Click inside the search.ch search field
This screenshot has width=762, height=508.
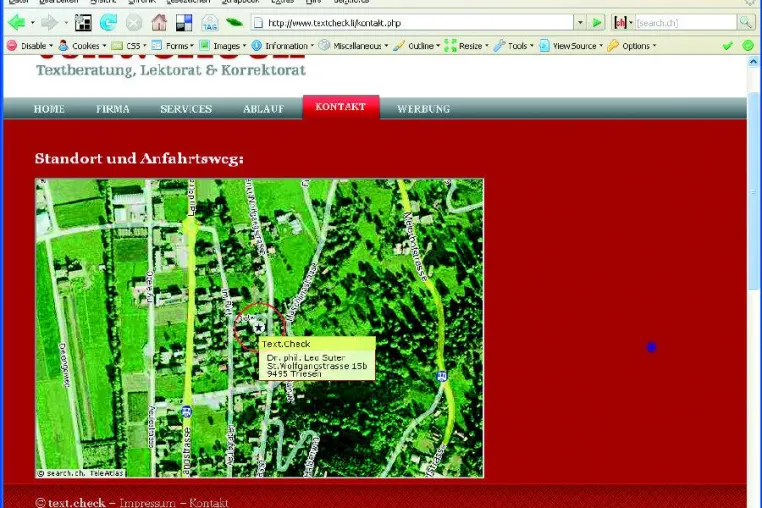click(x=685, y=23)
